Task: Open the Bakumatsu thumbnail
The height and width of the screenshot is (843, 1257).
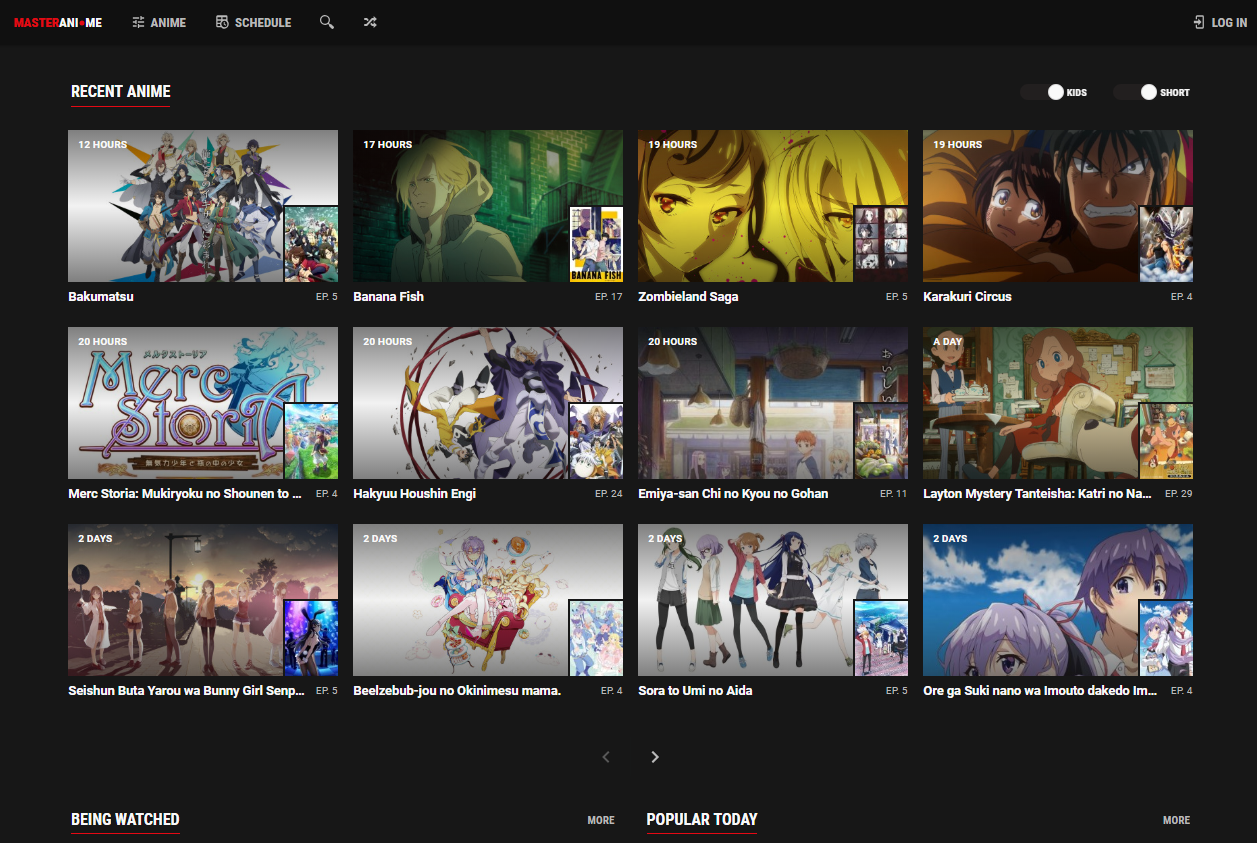Action: (203, 206)
